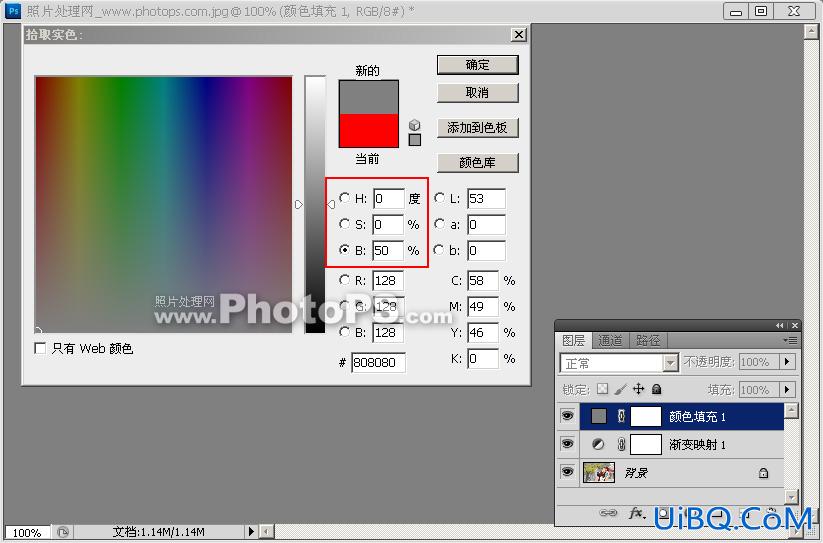
Task: Click the lock image pixels brush icon
Action: pos(620,389)
